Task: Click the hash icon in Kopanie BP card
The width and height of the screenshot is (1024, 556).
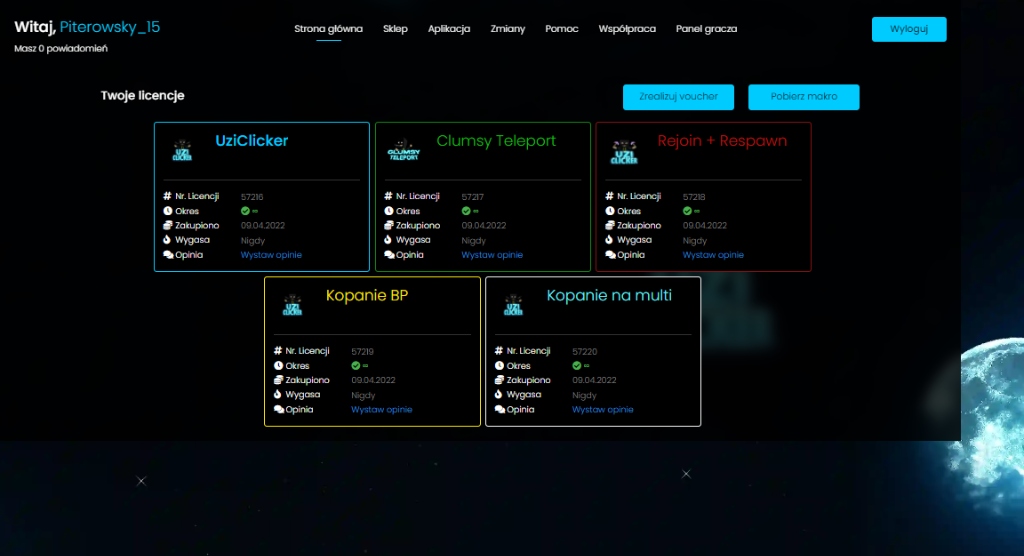Action: pos(278,351)
